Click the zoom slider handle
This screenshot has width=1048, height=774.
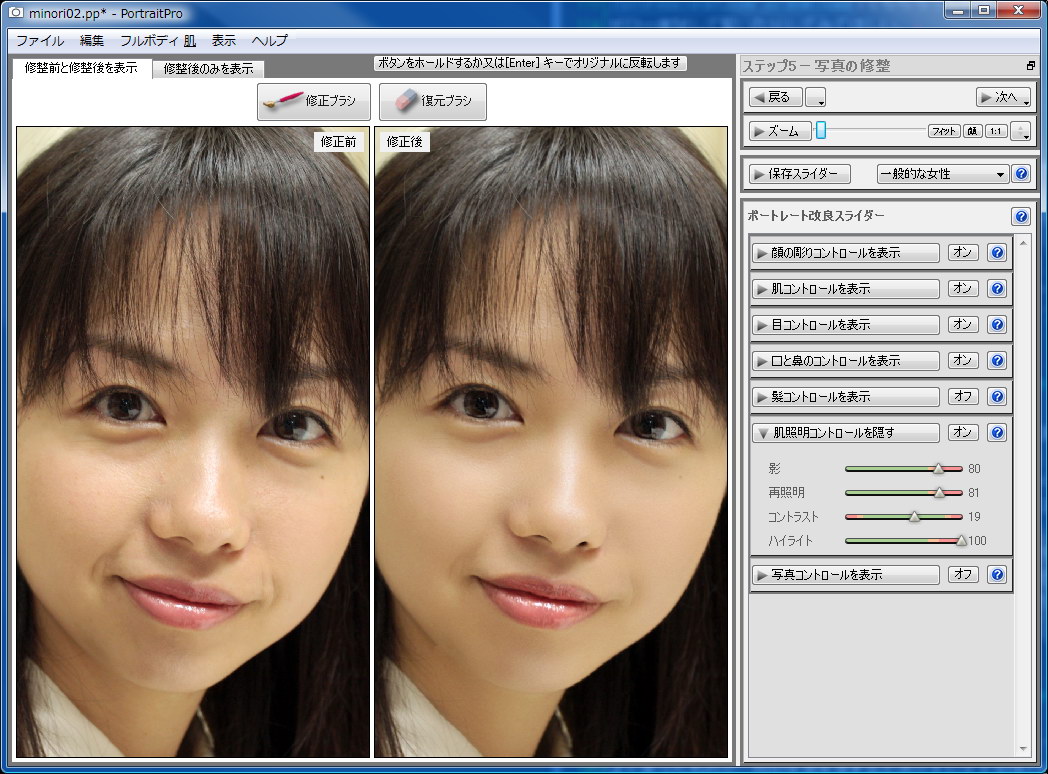821,130
